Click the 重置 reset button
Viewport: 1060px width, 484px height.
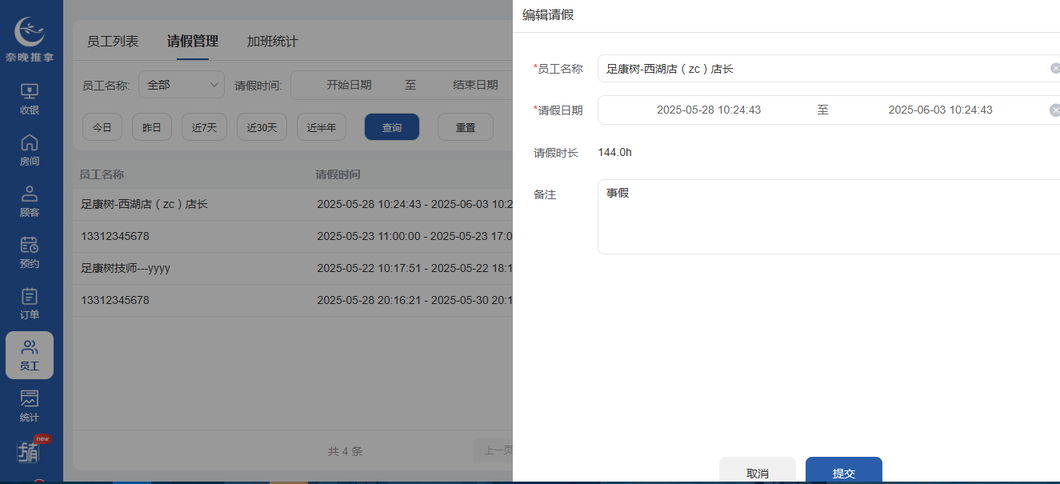coord(465,127)
